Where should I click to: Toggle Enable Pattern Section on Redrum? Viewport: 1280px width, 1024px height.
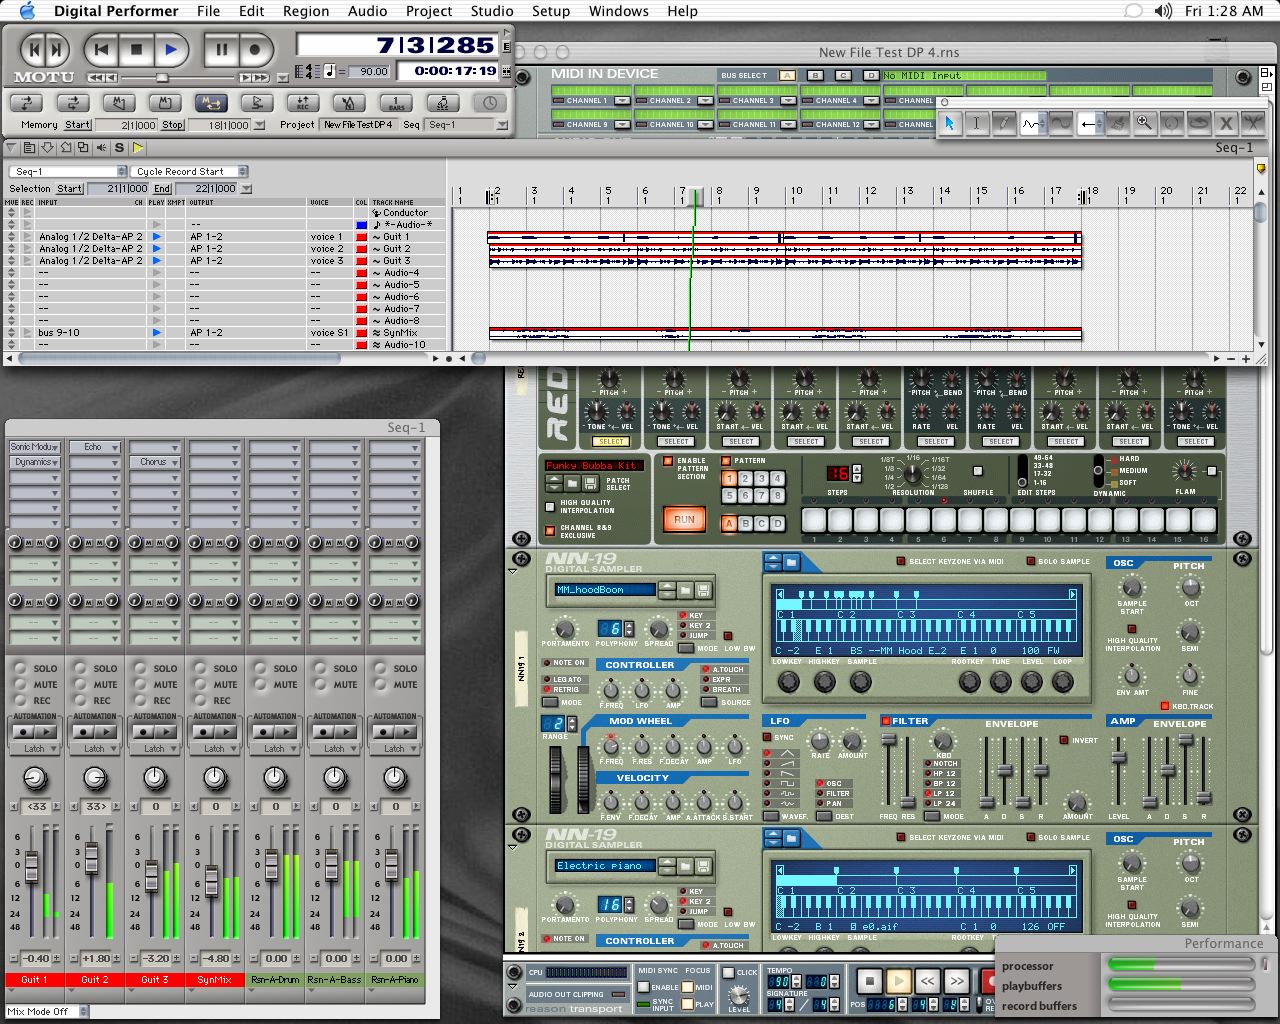point(668,461)
